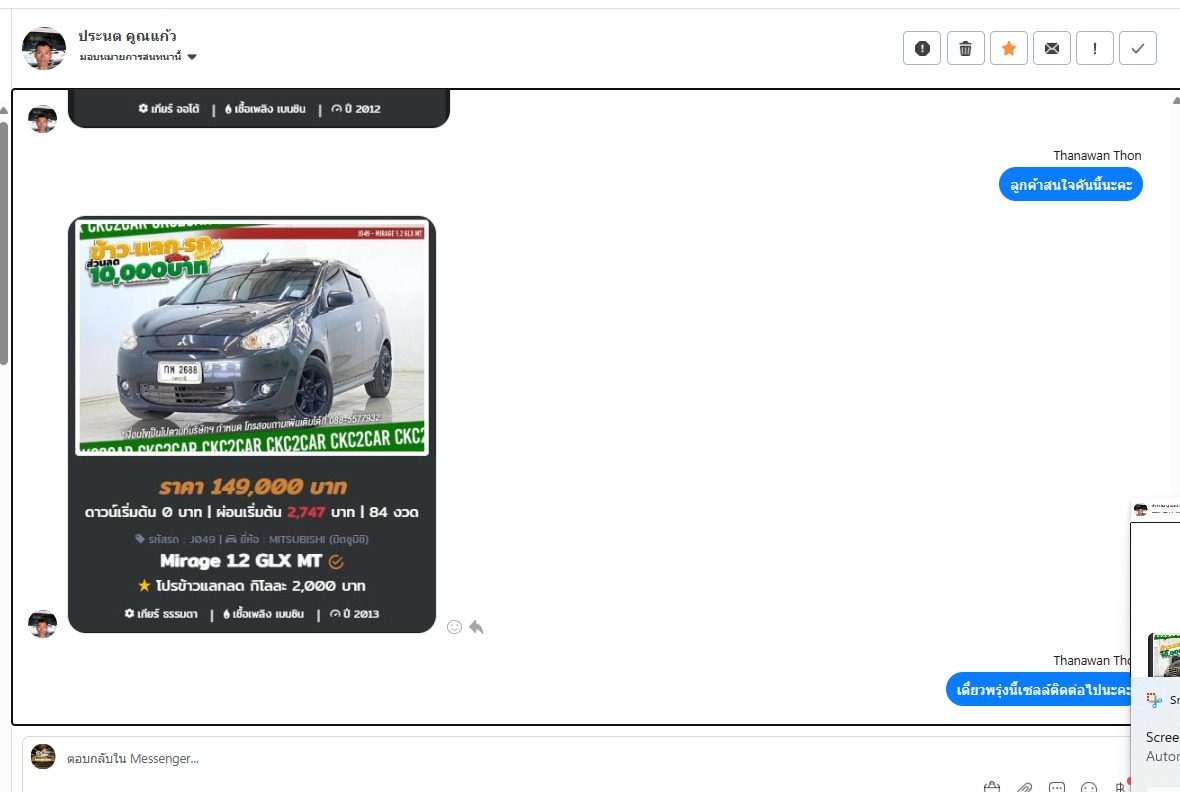Click the spam report octagon icon
Viewport: 1180px width, 792px height.
(921, 48)
